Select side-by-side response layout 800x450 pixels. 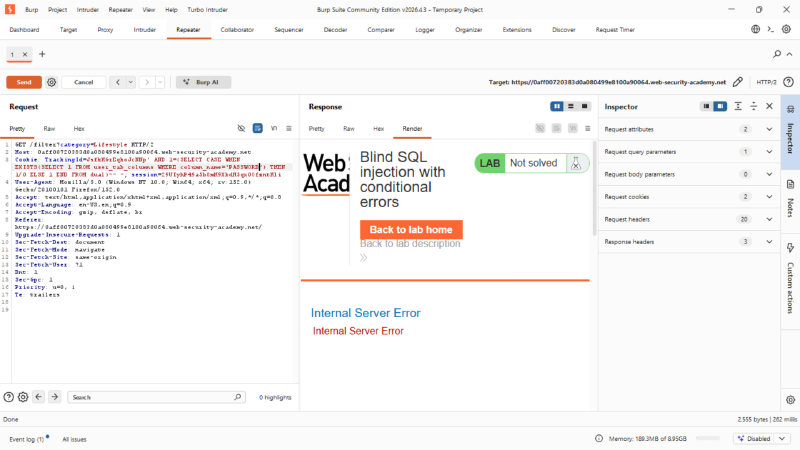coord(557,106)
